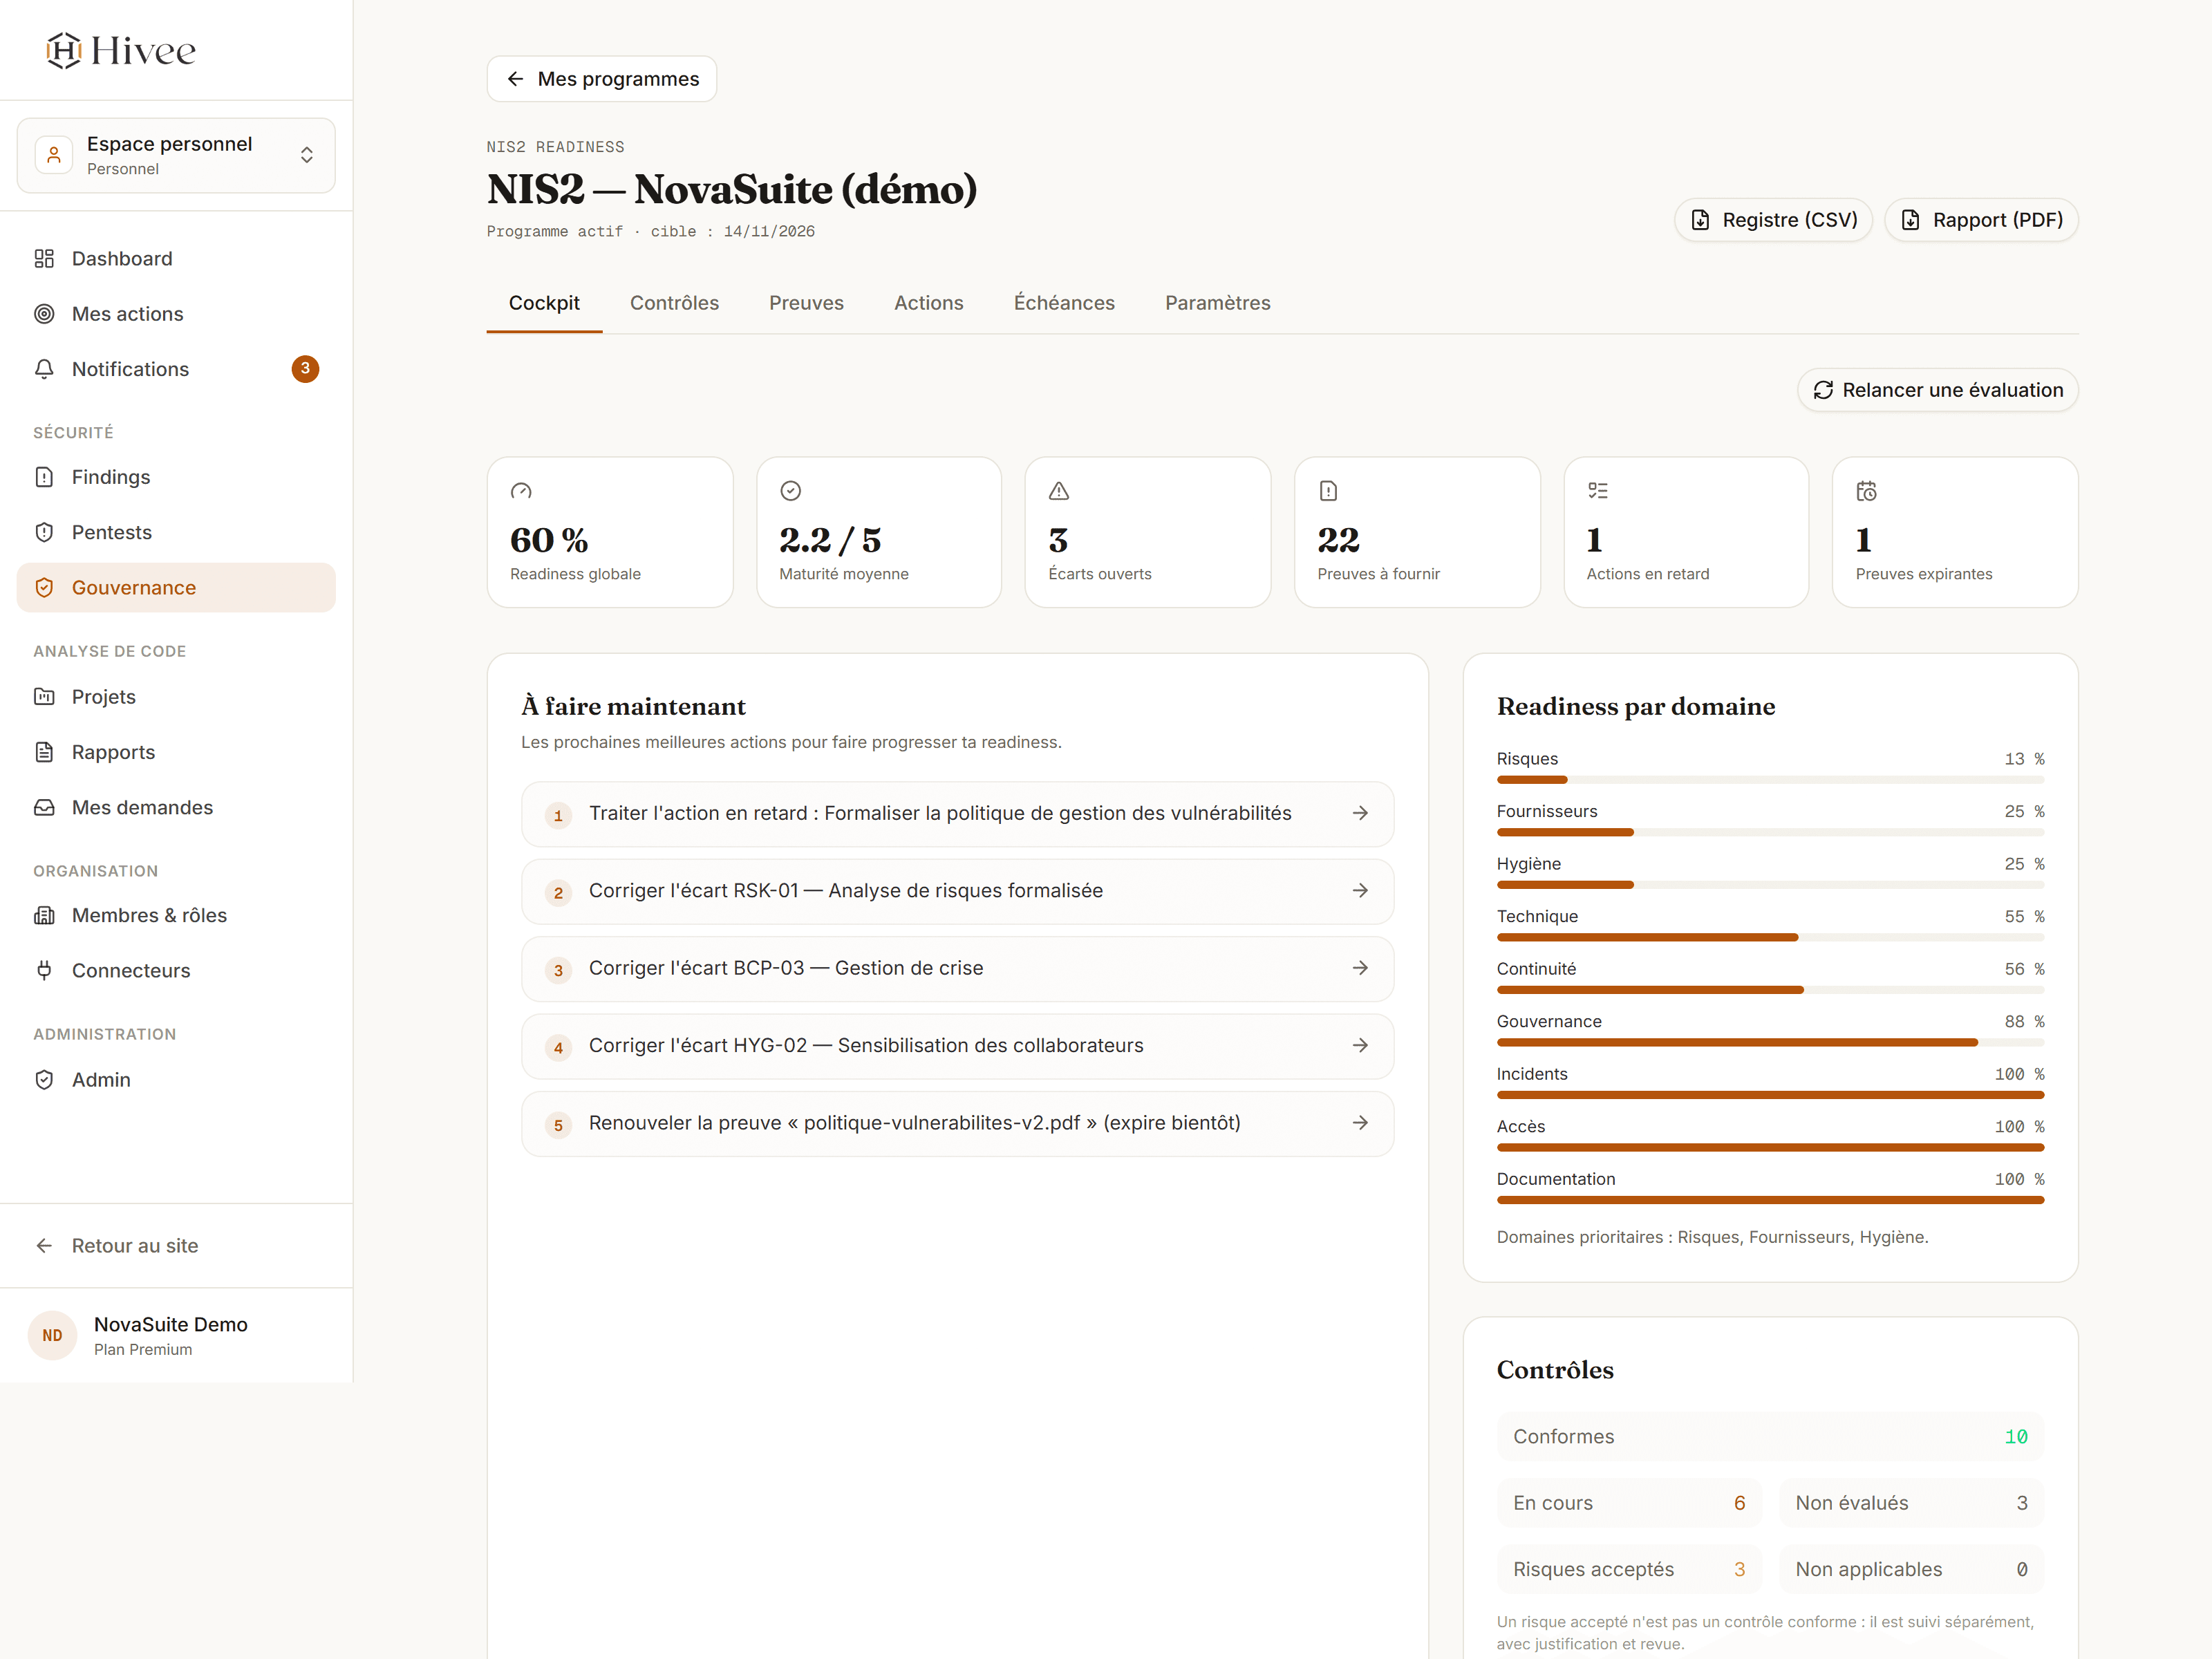Click the Projets folder icon
The image size is (2212, 1659).
pos(44,697)
